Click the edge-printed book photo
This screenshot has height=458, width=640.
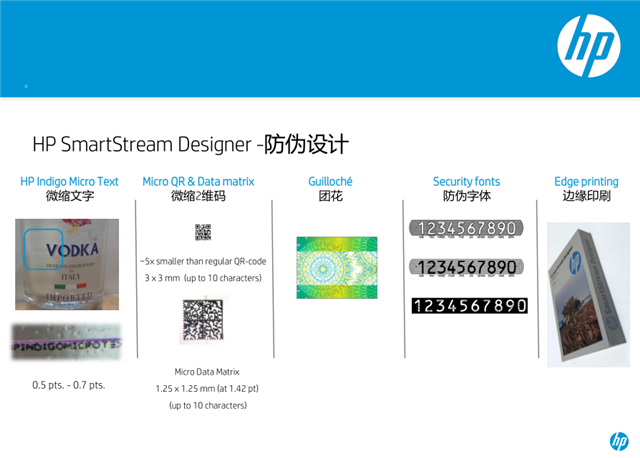coord(588,295)
